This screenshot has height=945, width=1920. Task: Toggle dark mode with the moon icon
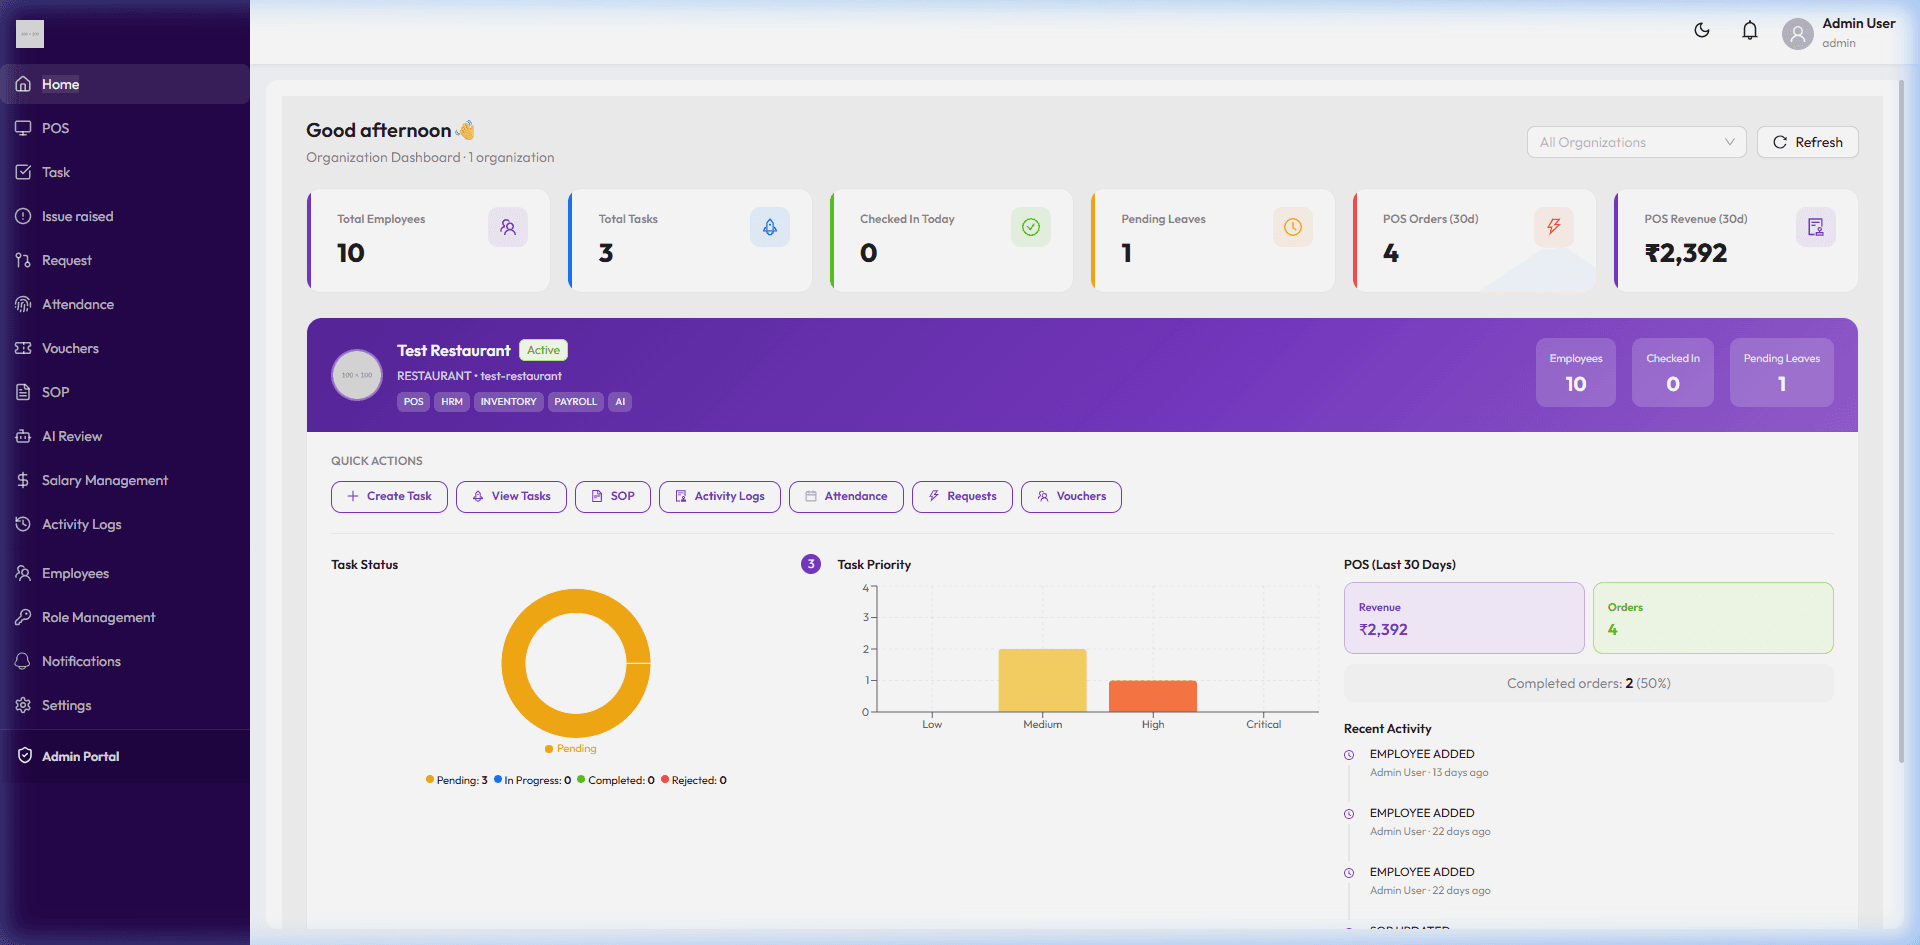point(1701,30)
